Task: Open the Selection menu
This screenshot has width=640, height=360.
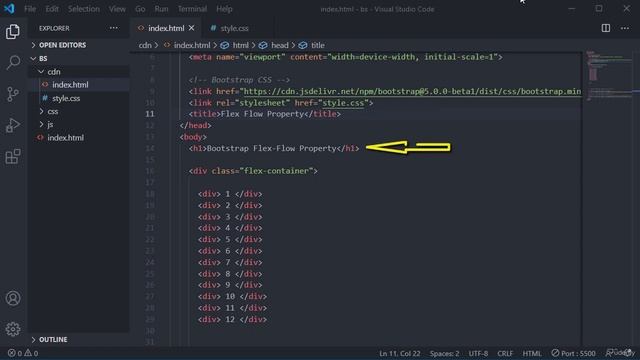Action: click(84, 9)
